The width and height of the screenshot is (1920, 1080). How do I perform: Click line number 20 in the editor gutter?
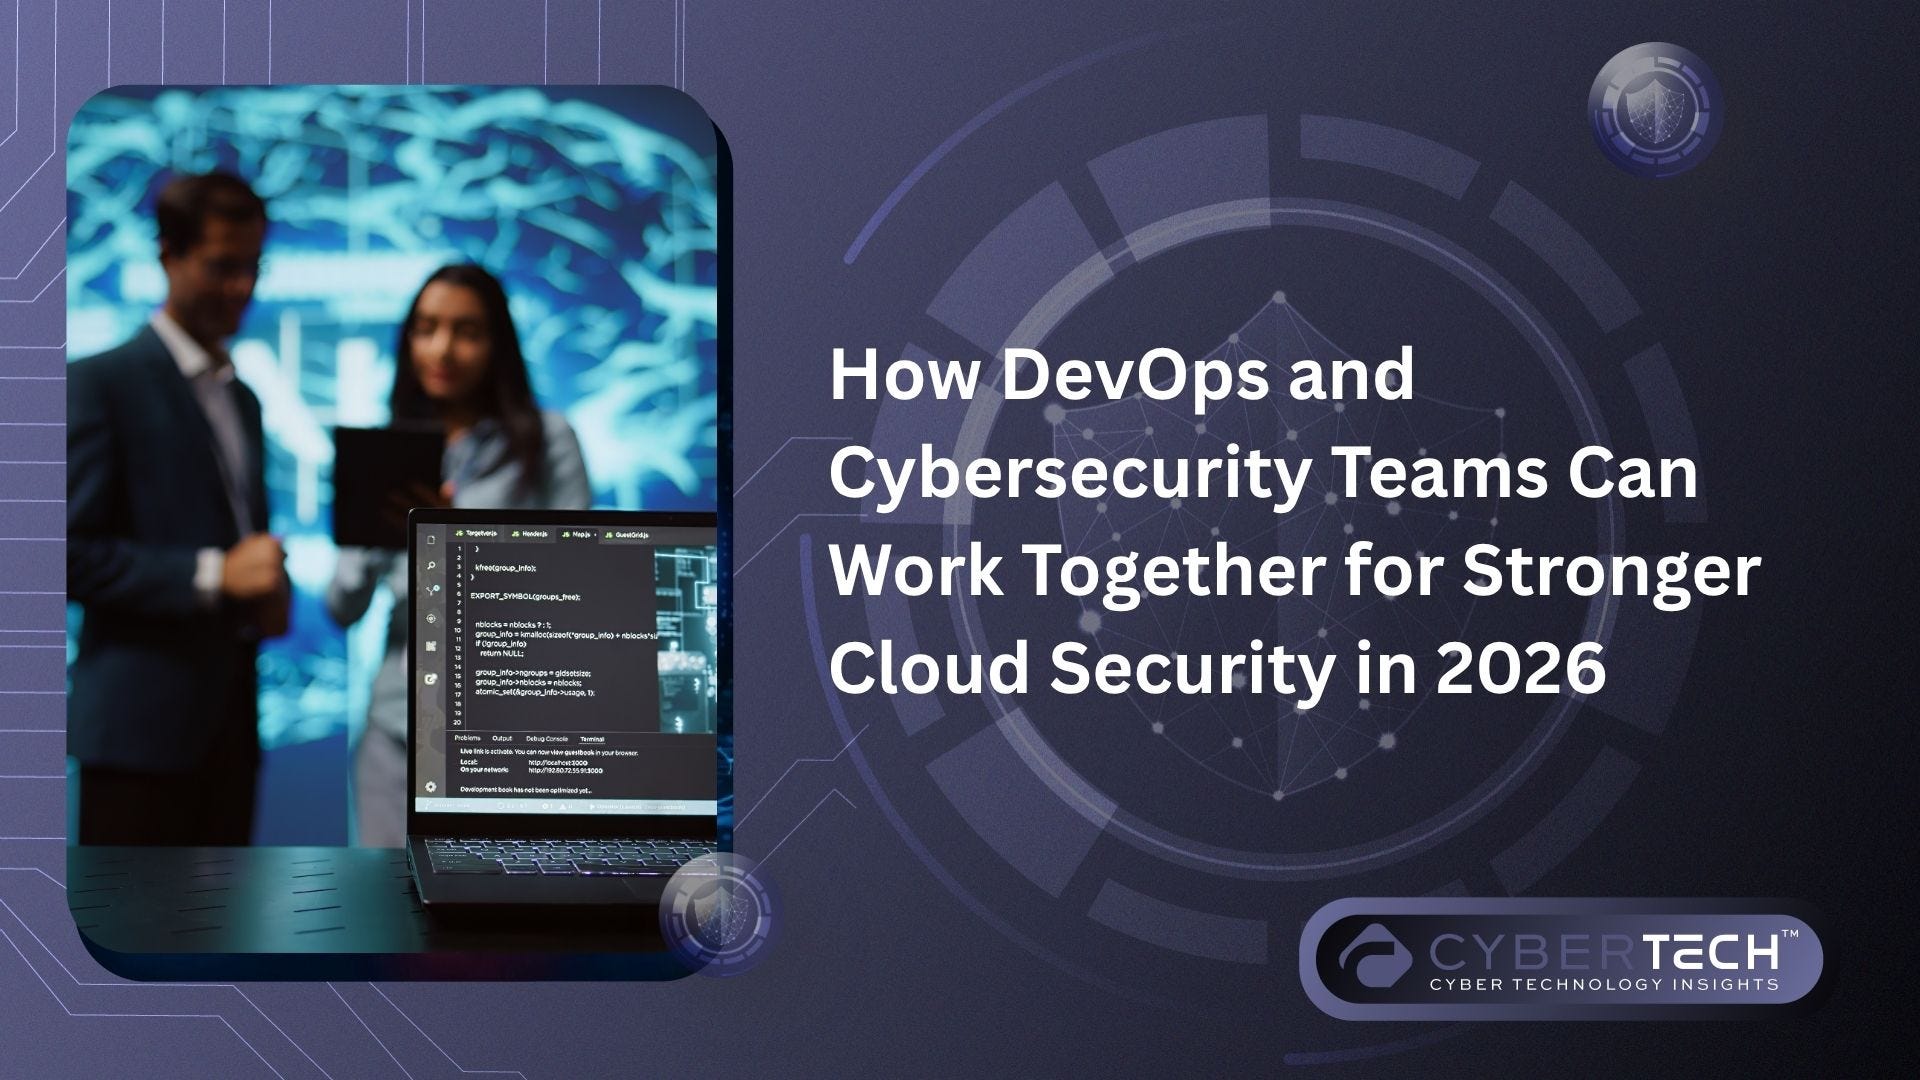tap(457, 721)
